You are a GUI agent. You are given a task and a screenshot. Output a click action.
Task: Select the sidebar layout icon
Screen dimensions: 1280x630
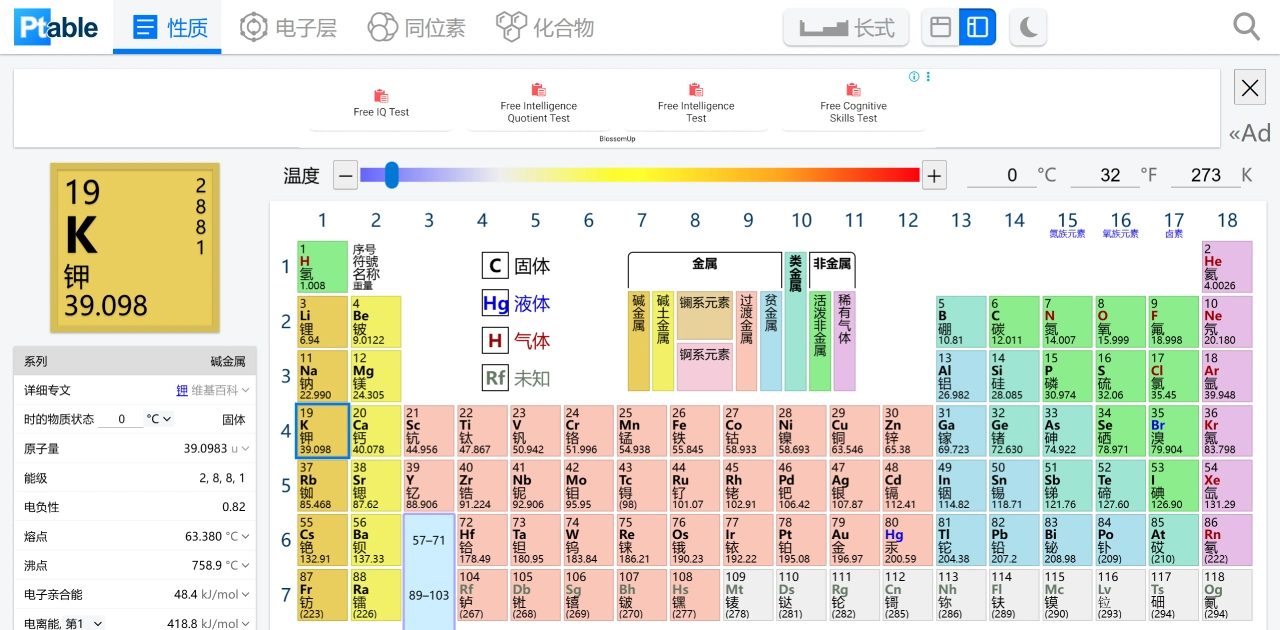point(977,27)
